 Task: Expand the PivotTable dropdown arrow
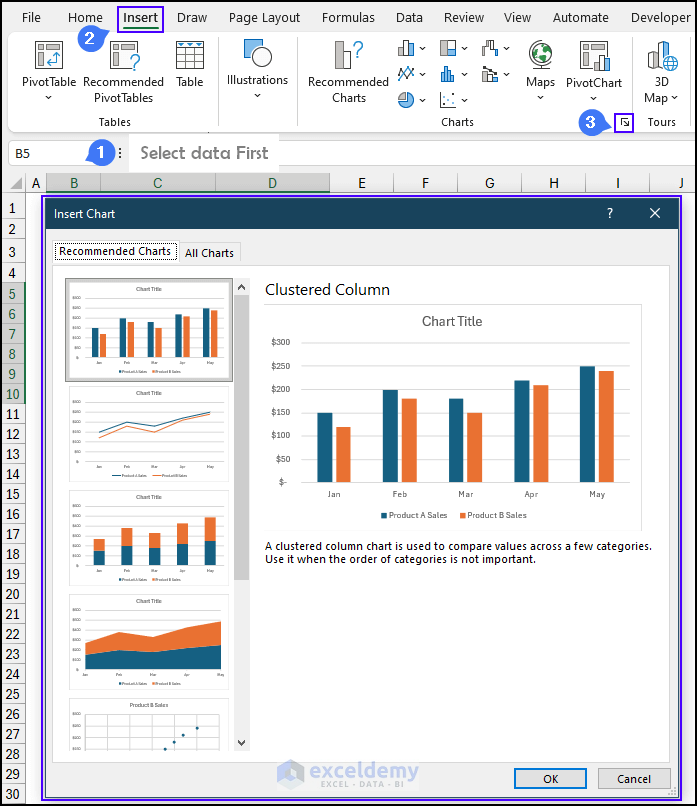coord(49,98)
